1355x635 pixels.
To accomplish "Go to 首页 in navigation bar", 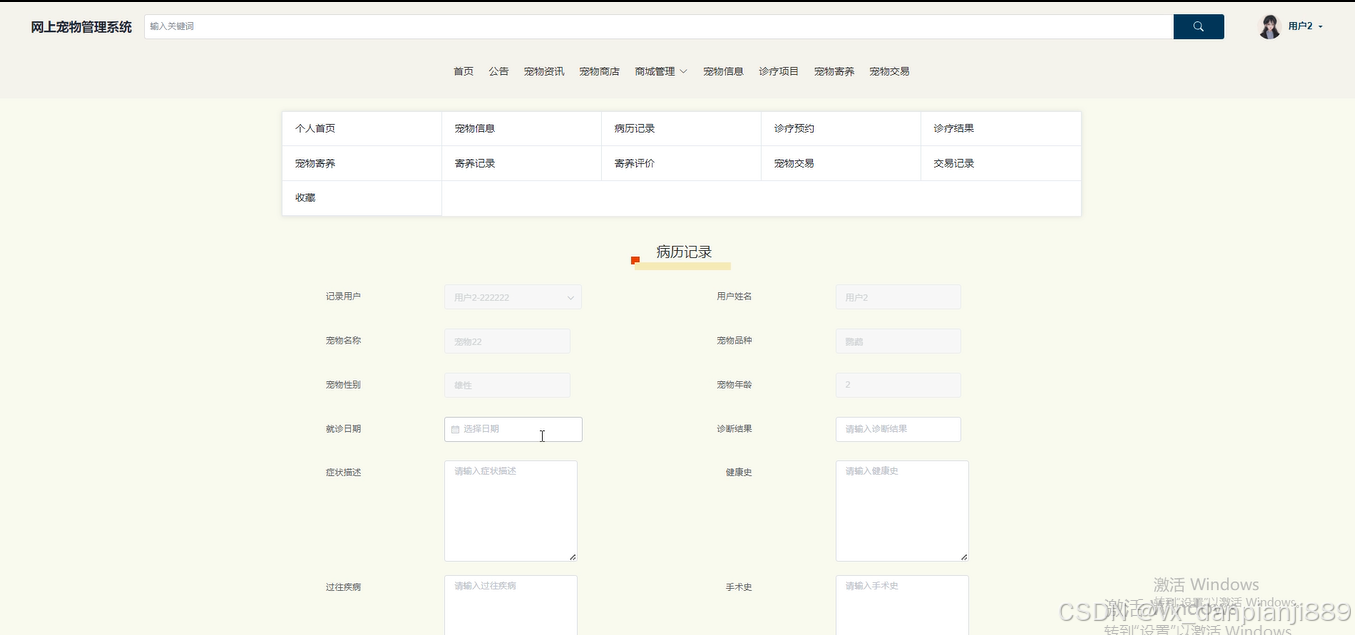I will pyautogui.click(x=463, y=72).
